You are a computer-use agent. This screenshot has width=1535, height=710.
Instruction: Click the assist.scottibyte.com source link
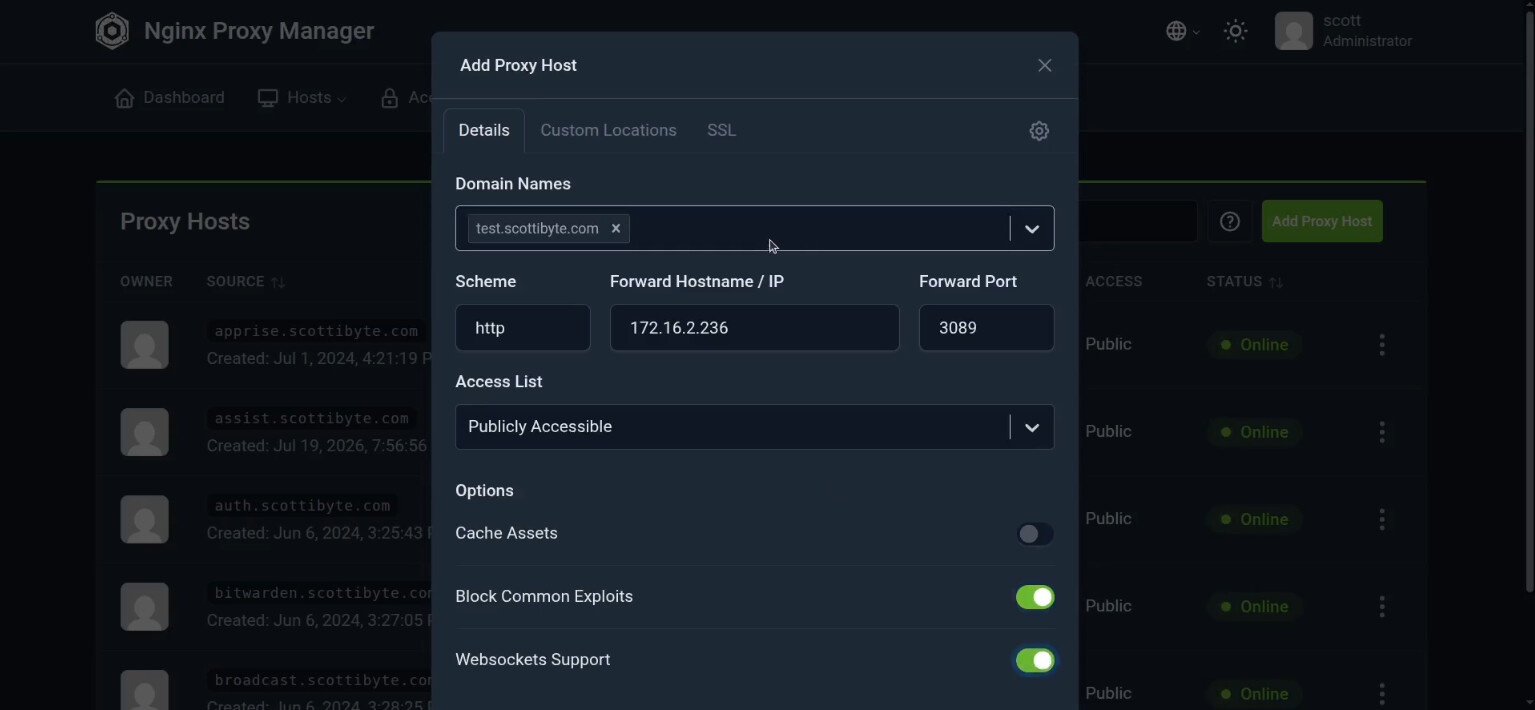click(312, 418)
